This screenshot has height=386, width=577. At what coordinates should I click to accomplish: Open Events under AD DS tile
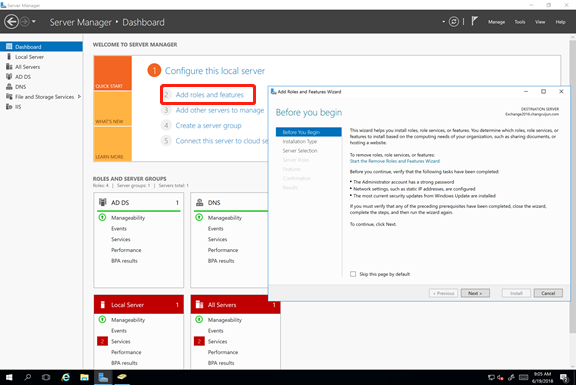click(119, 229)
